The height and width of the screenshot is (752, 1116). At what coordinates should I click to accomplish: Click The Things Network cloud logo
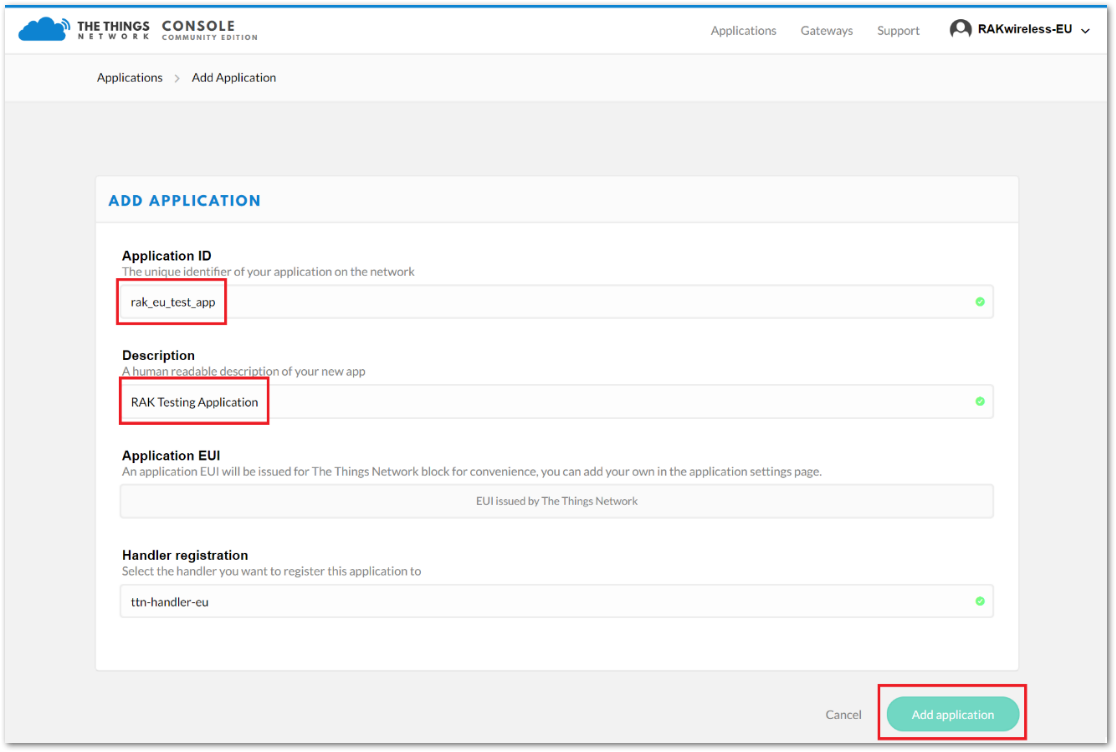(x=44, y=29)
